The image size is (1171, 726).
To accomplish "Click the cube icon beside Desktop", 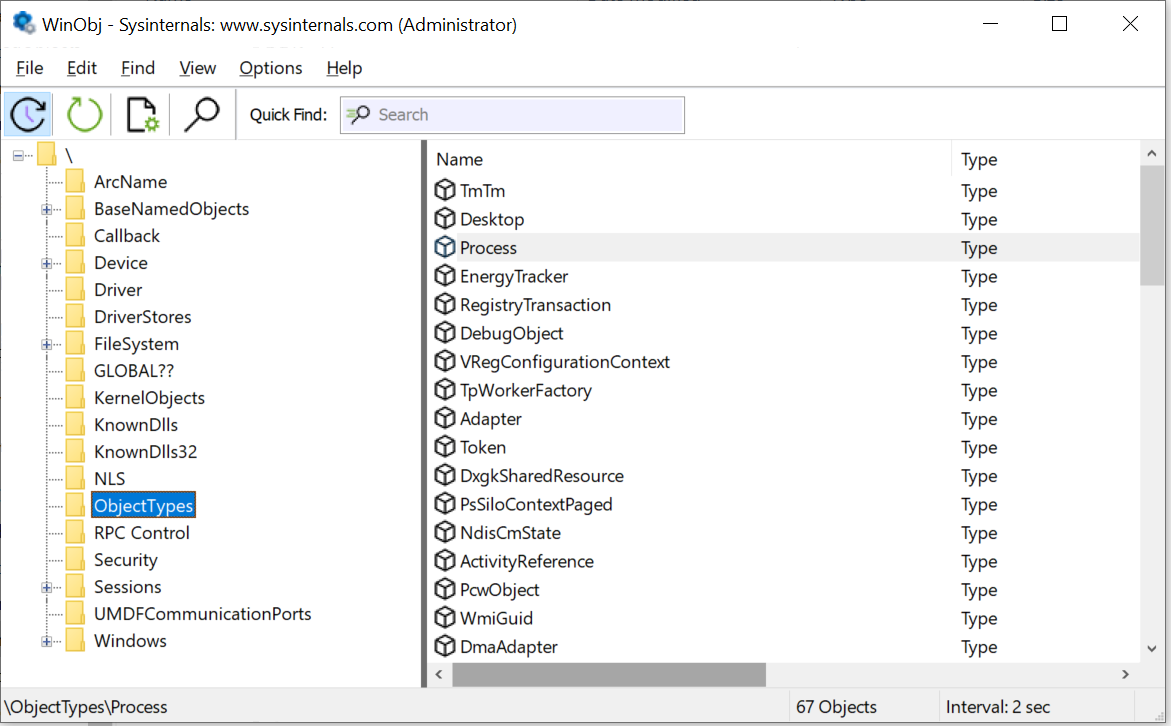I will pos(445,218).
